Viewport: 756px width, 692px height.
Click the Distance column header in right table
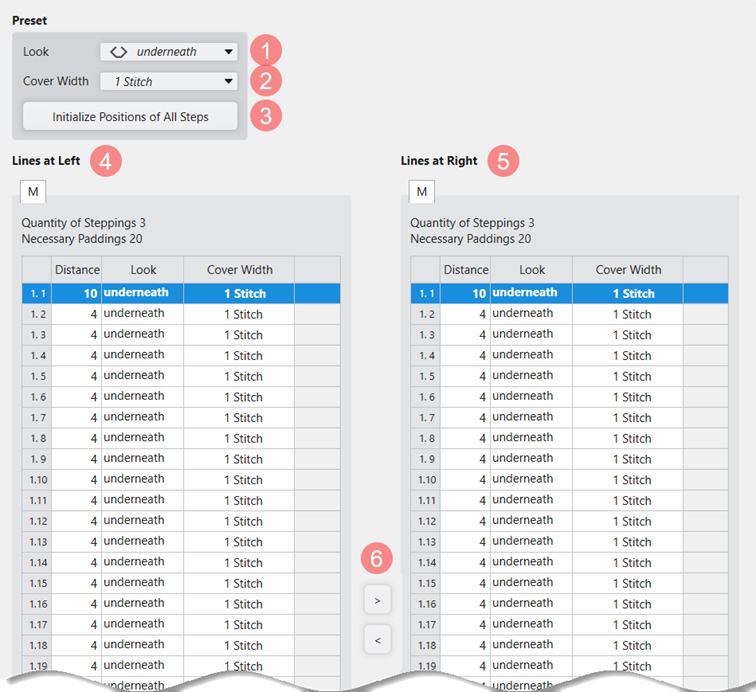[x=465, y=269]
